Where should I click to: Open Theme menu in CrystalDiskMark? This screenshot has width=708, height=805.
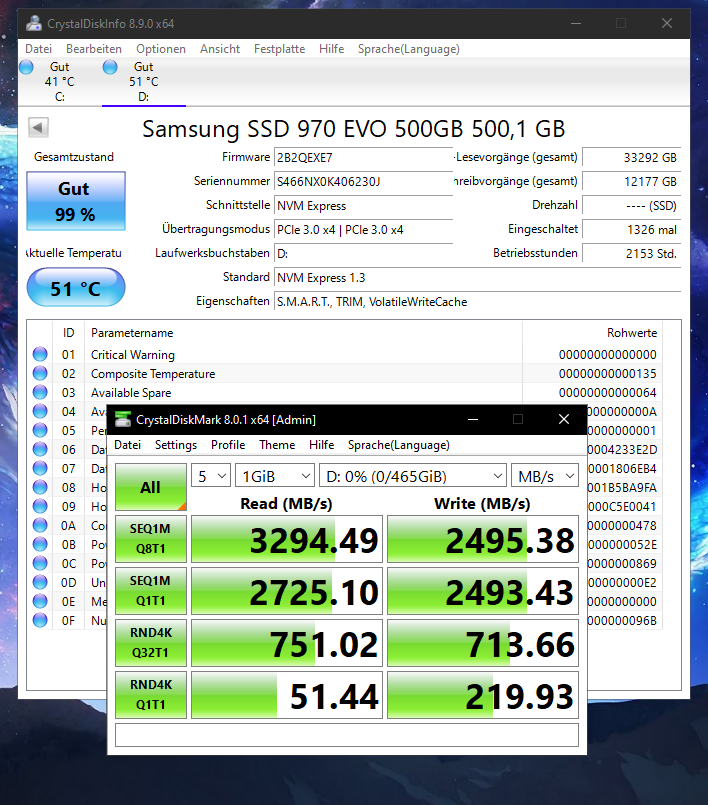[x=277, y=445]
